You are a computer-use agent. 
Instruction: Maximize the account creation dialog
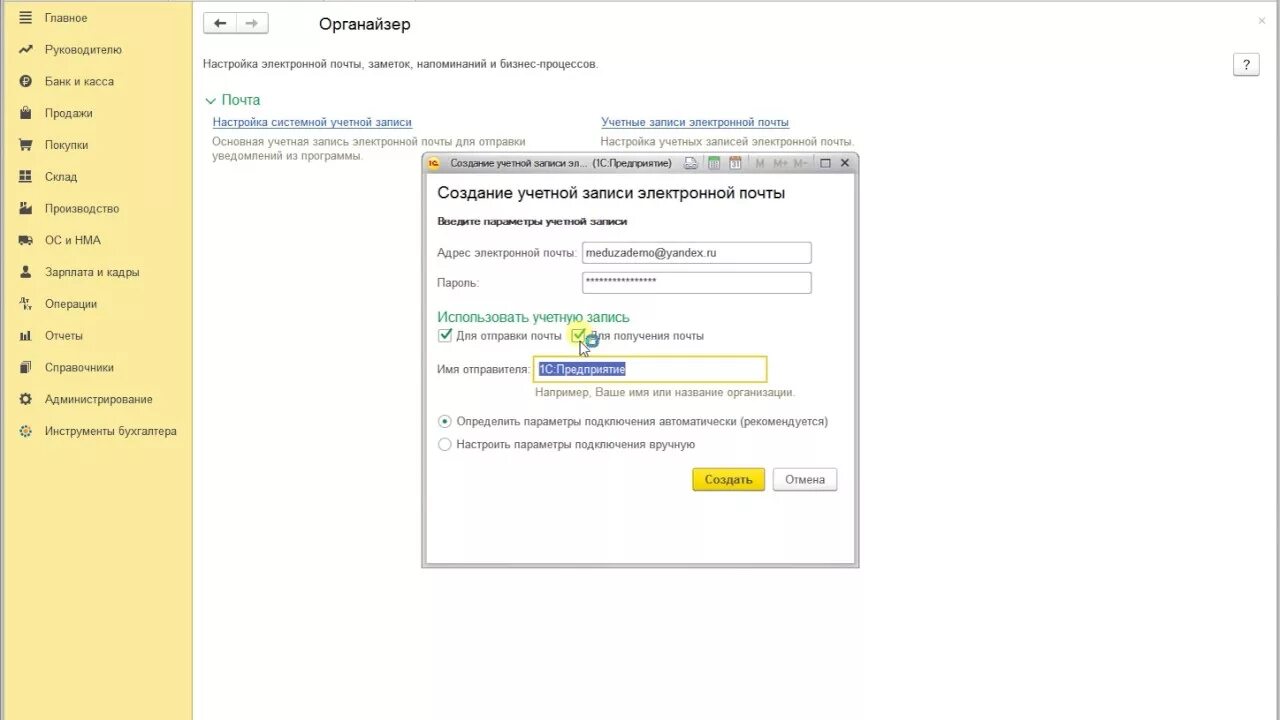[x=825, y=163]
